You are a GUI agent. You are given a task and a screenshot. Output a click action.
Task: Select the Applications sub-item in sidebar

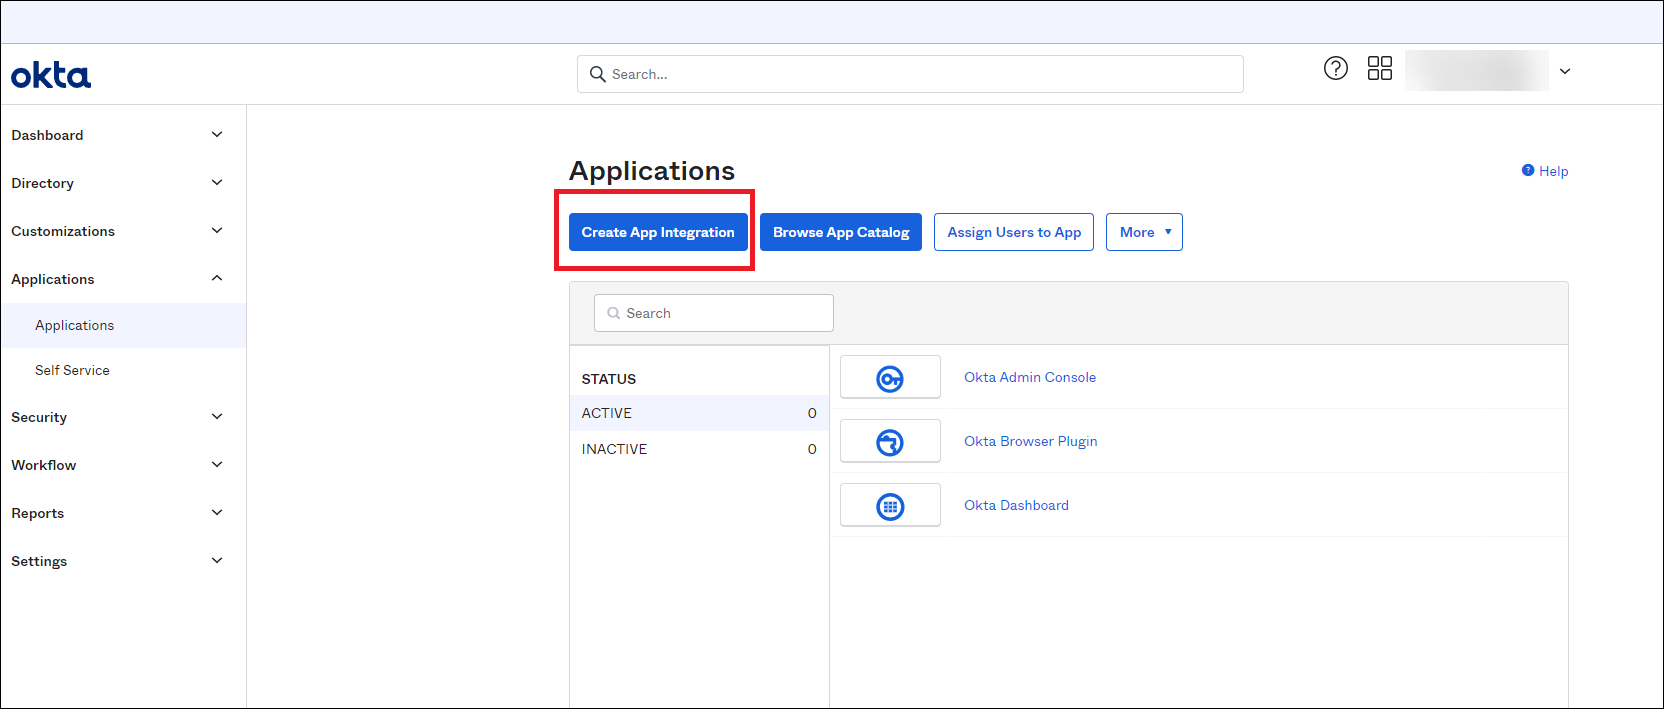74,325
